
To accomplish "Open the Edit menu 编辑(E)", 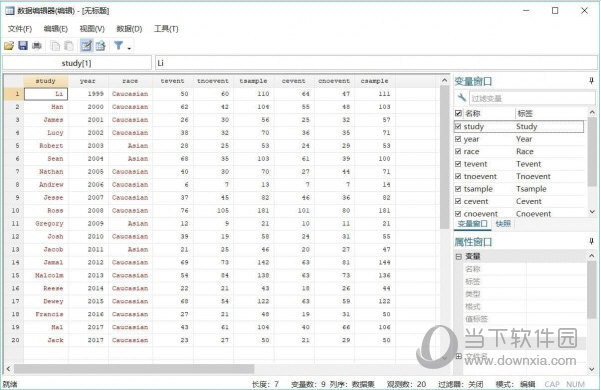I will click(56, 29).
